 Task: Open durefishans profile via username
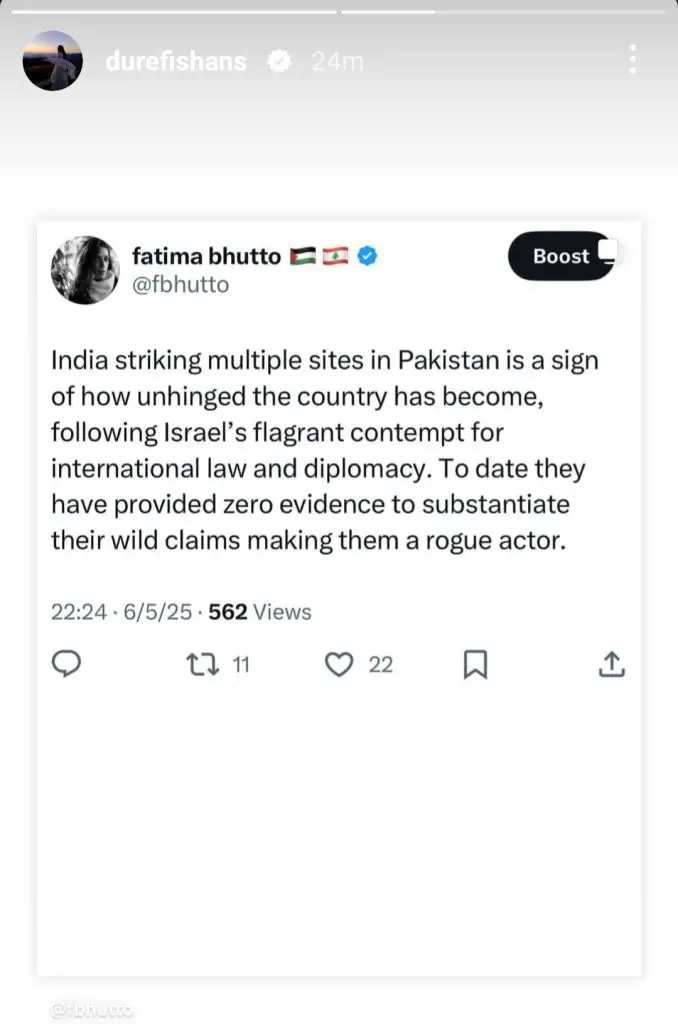[175, 61]
